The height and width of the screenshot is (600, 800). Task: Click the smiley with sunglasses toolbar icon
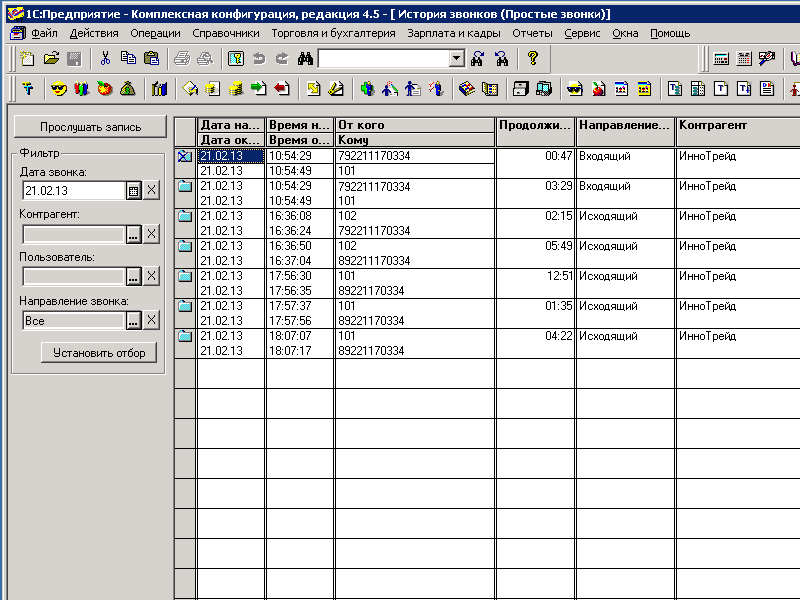coord(59,89)
